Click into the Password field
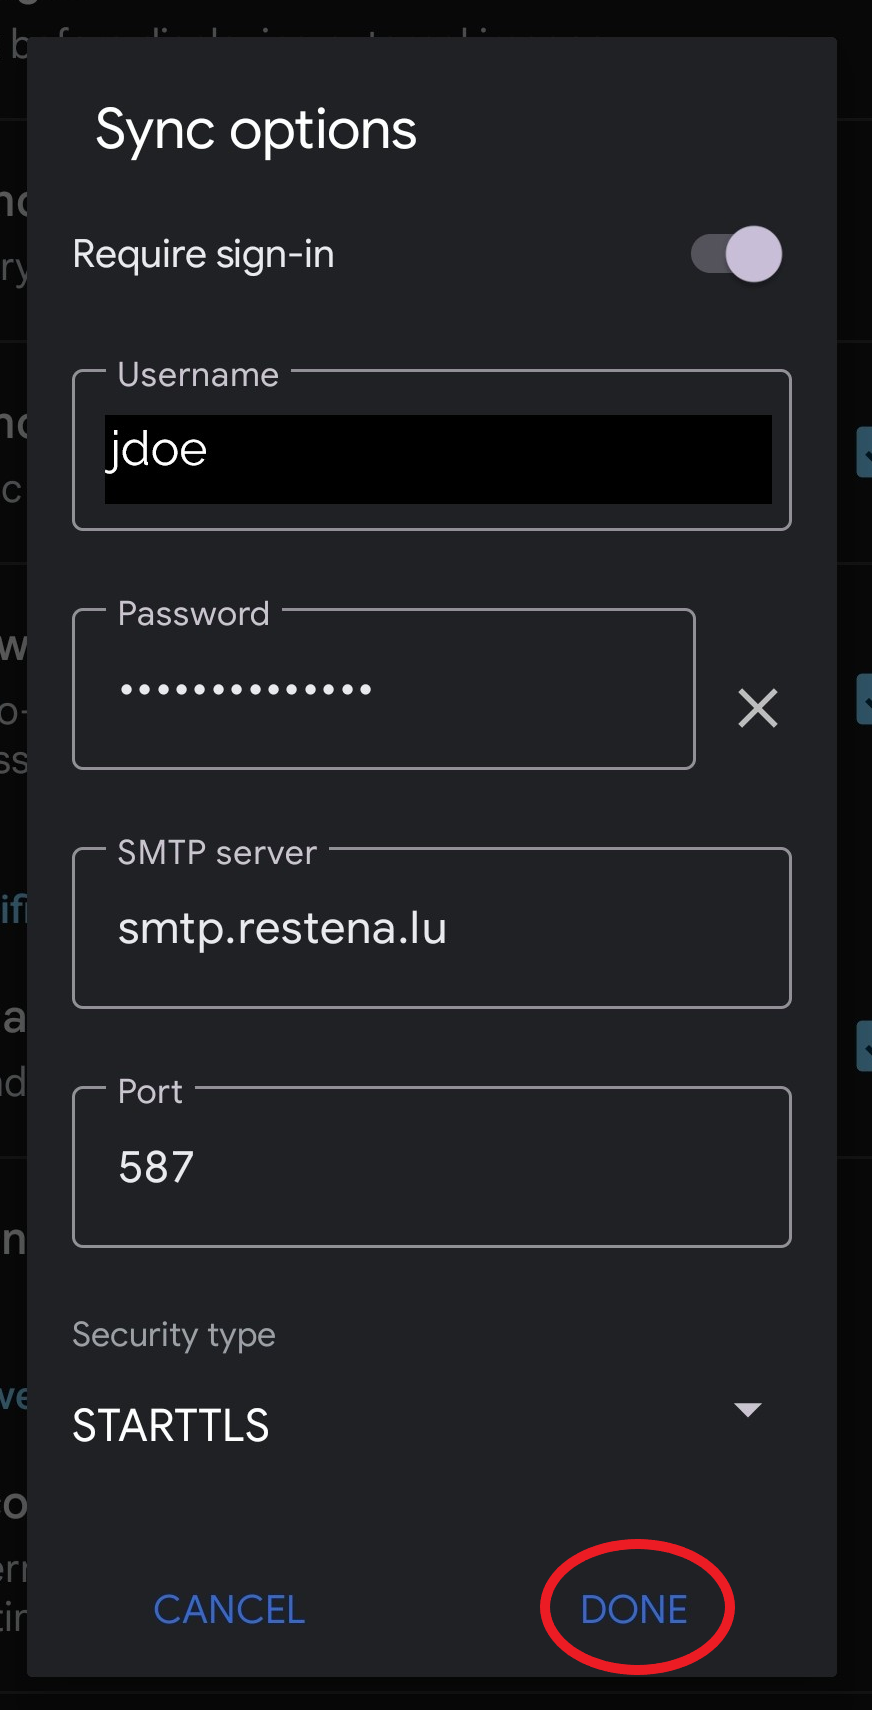872x1710 pixels. (384, 689)
